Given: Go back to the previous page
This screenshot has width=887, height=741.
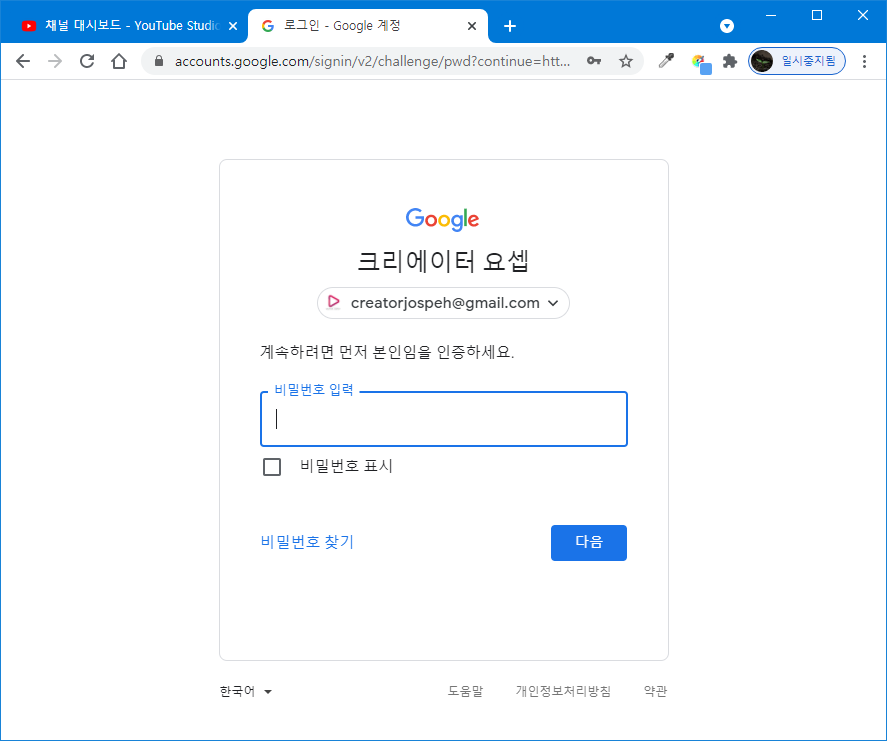Looking at the screenshot, I should 23,61.
